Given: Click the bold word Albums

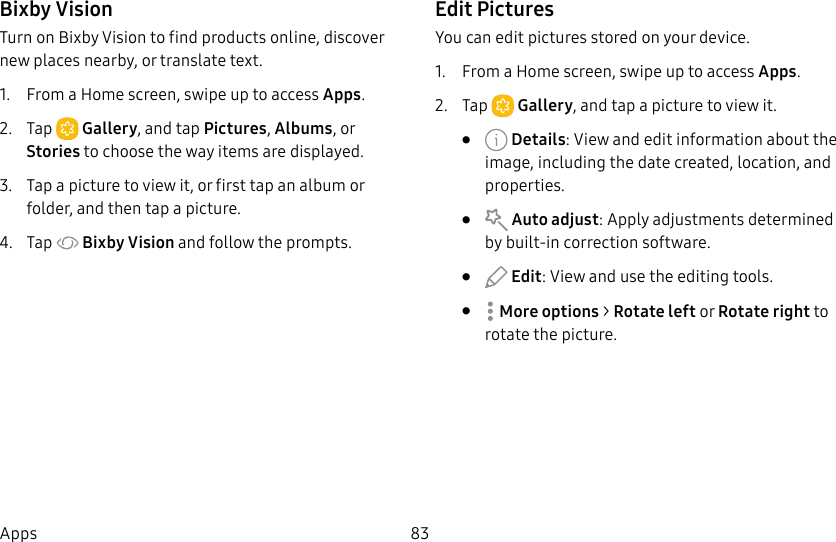Looking at the screenshot, I should click(x=303, y=129).
